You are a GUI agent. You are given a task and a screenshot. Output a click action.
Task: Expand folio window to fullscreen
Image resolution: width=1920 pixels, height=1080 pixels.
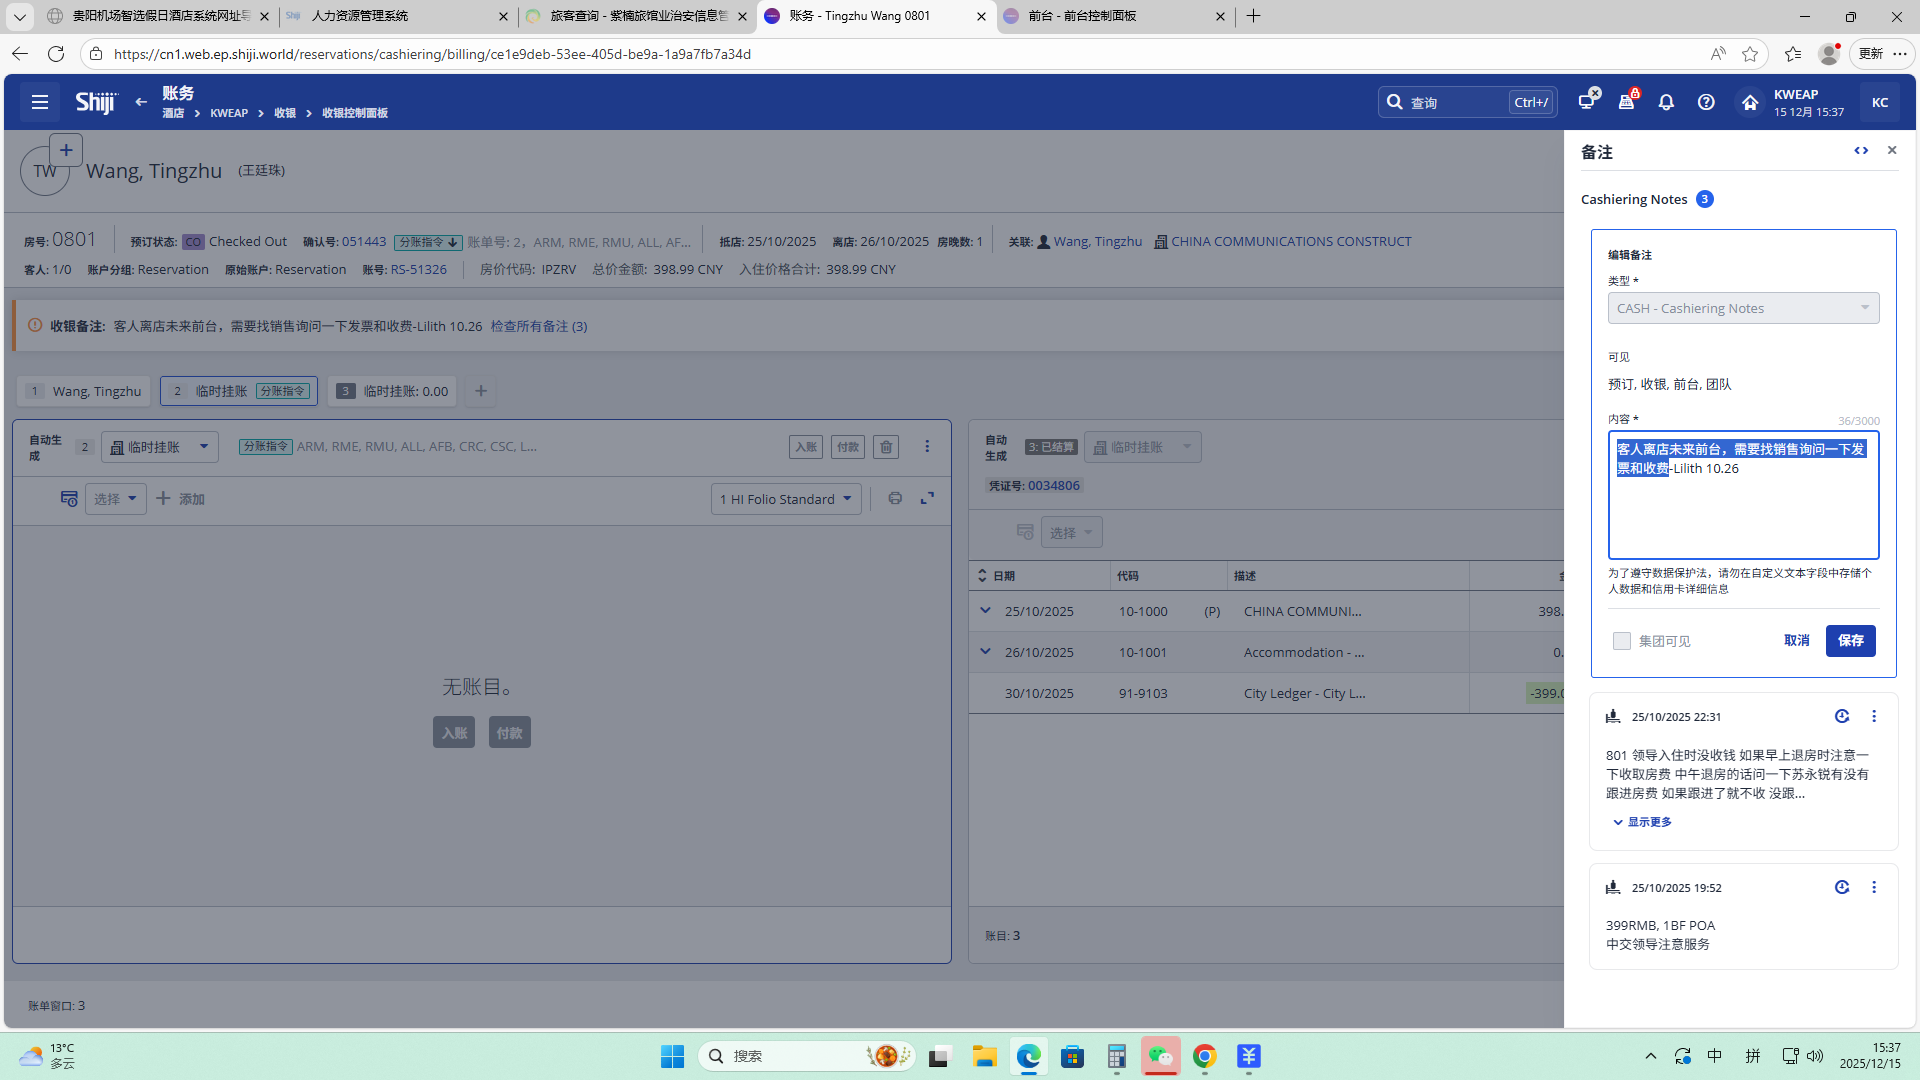tap(927, 498)
